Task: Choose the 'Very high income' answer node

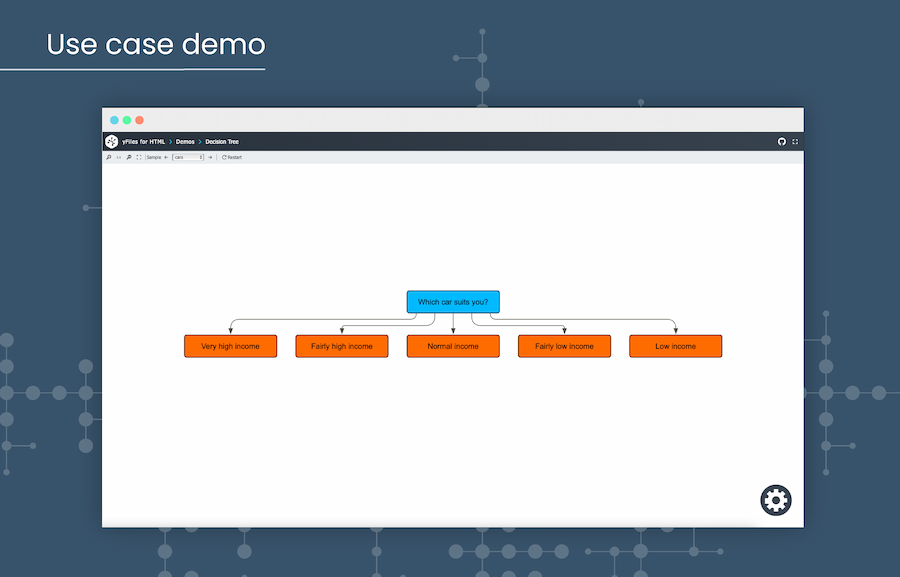Action: [230, 346]
